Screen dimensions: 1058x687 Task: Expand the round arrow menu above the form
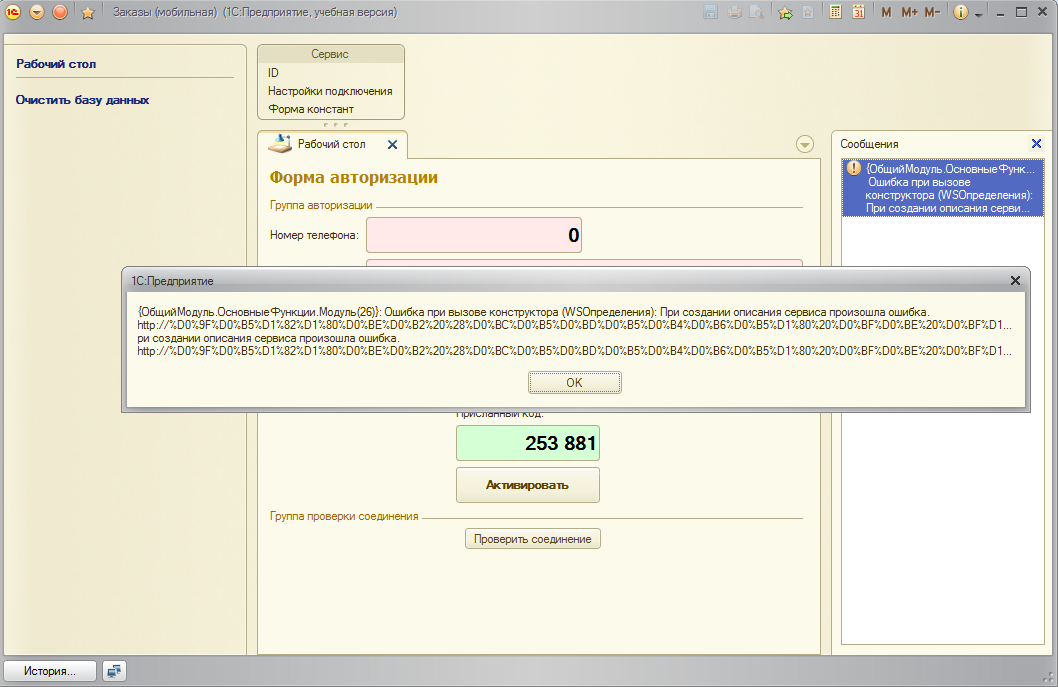coord(805,144)
